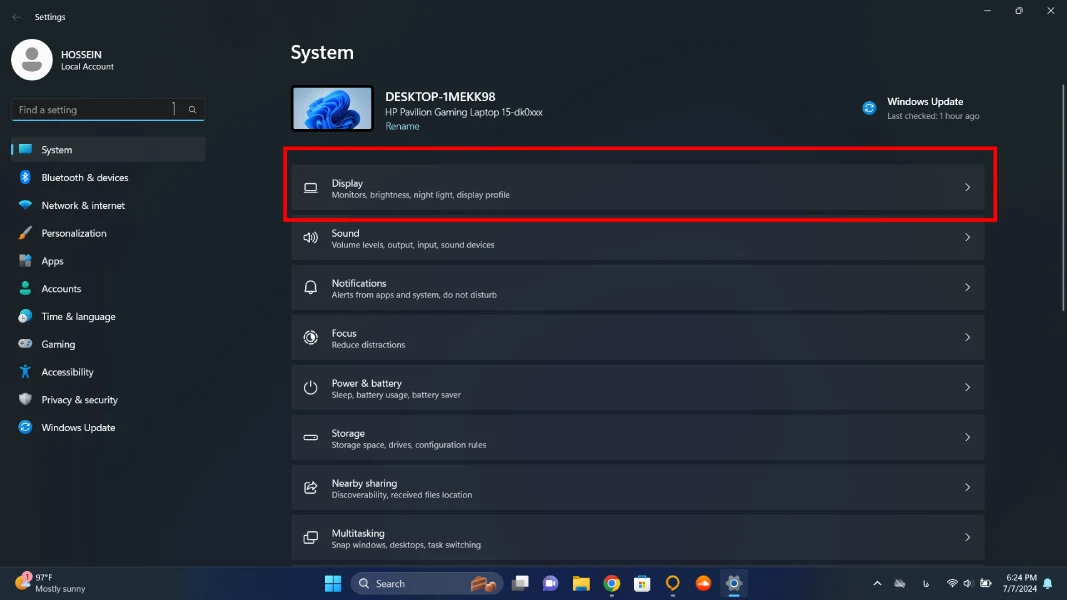Open the Accounts sidebar item
Viewport: 1067px width, 600px height.
(61, 289)
